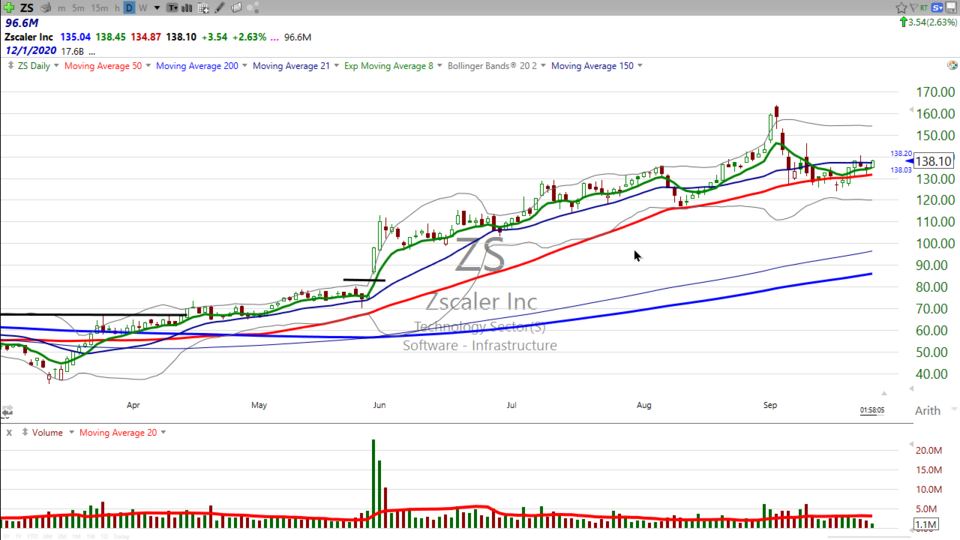Click the green plus add-indicator icon
The width and height of the screenshot is (960, 540).
click(x=9, y=8)
